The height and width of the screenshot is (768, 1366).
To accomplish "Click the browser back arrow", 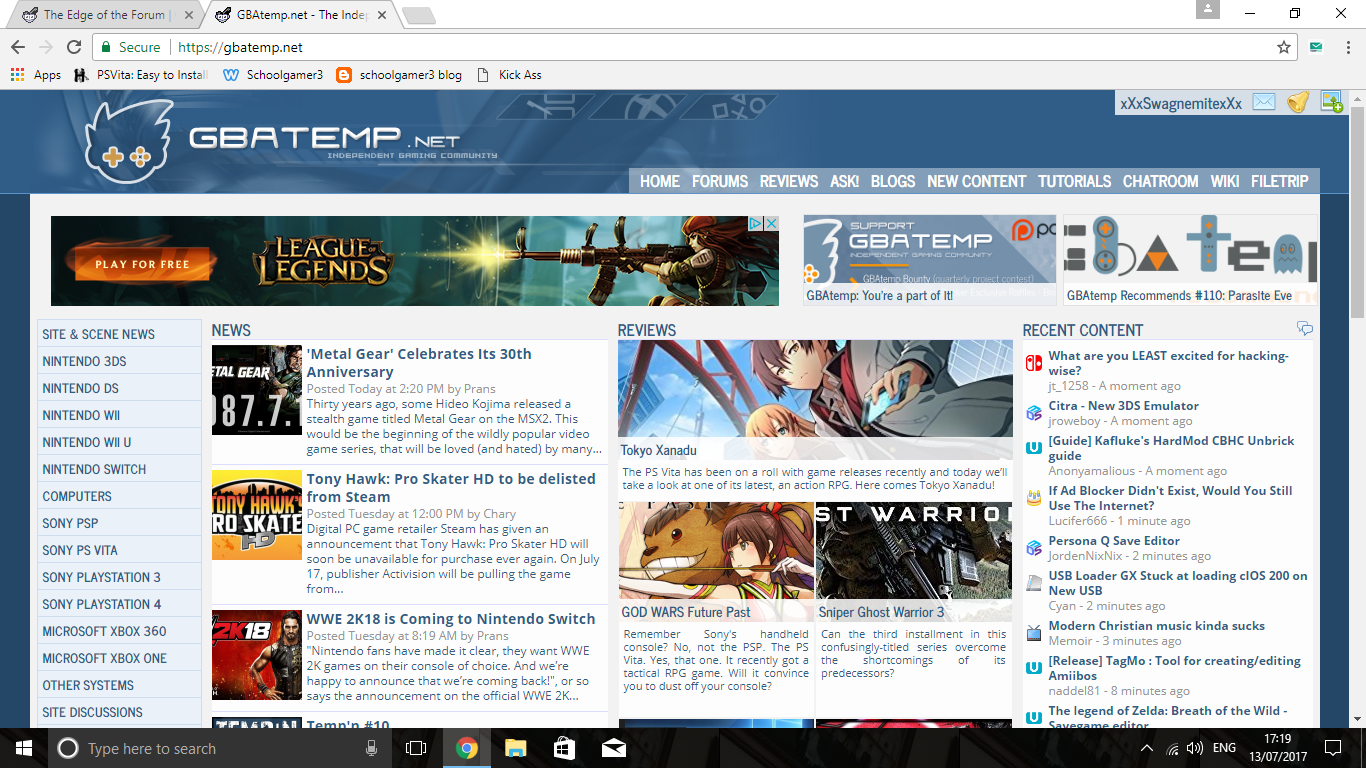I will (x=18, y=47).
